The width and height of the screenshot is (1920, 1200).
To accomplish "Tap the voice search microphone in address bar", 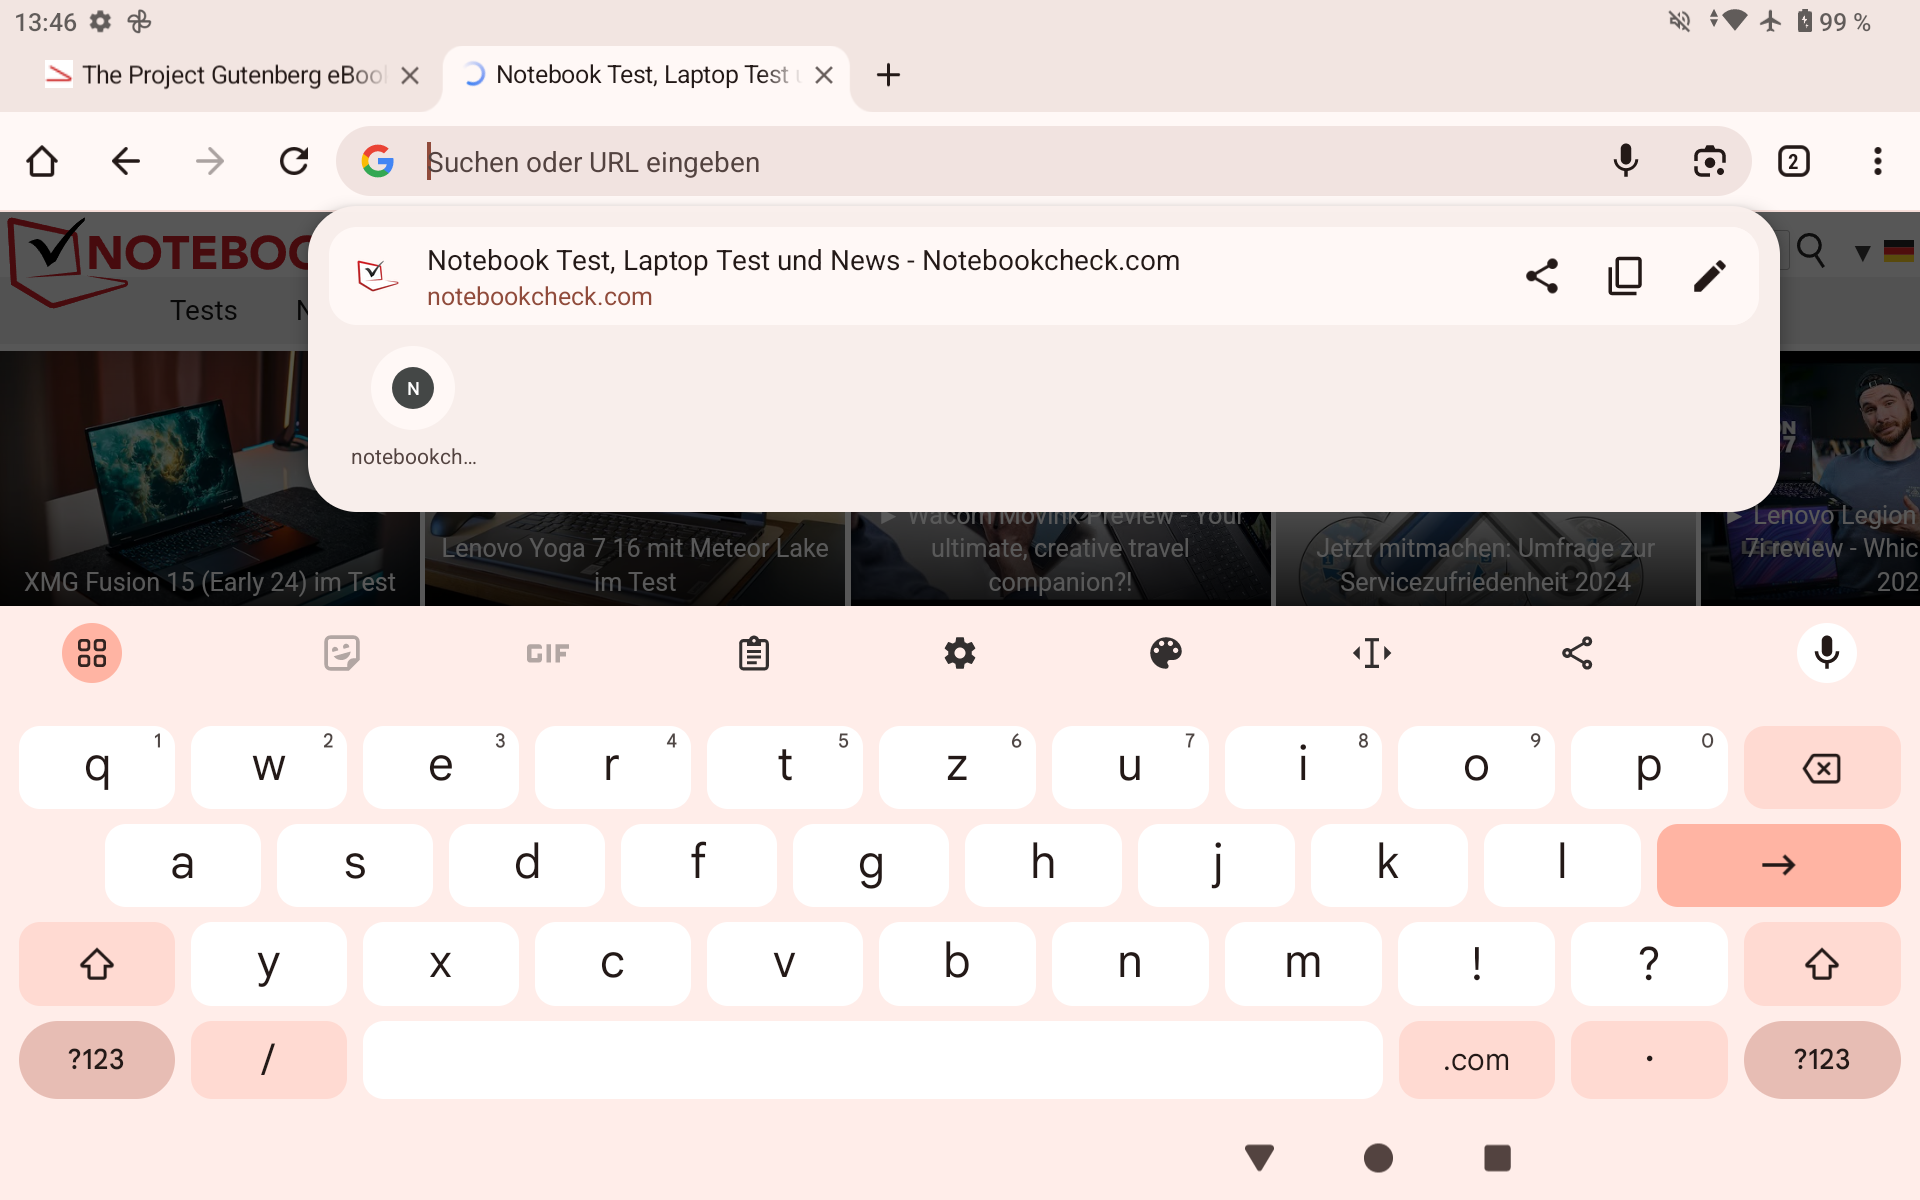I will click(1625, 161).
